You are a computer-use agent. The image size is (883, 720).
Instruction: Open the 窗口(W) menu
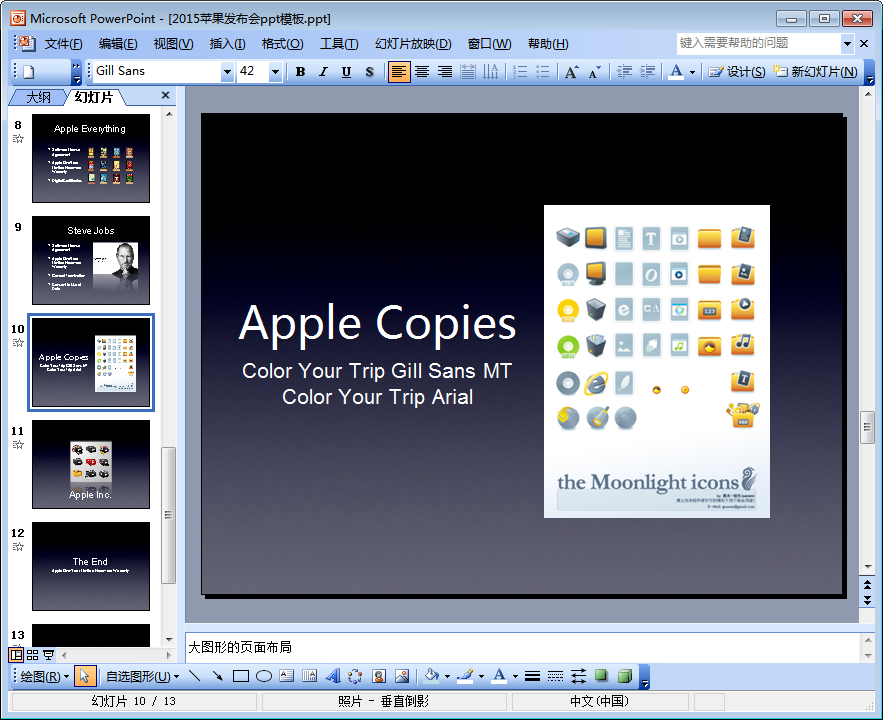pos(489,44)
